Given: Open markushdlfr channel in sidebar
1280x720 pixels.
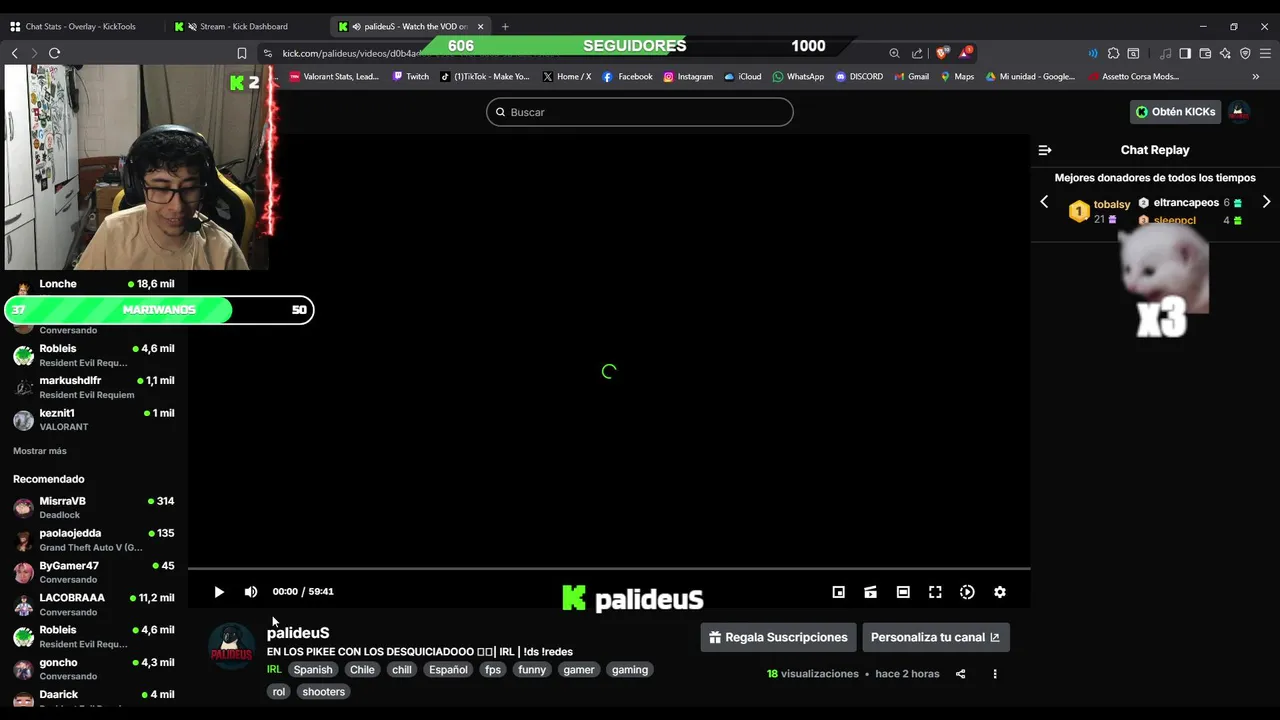Looking at the screenshot, I should click(94, 387).
